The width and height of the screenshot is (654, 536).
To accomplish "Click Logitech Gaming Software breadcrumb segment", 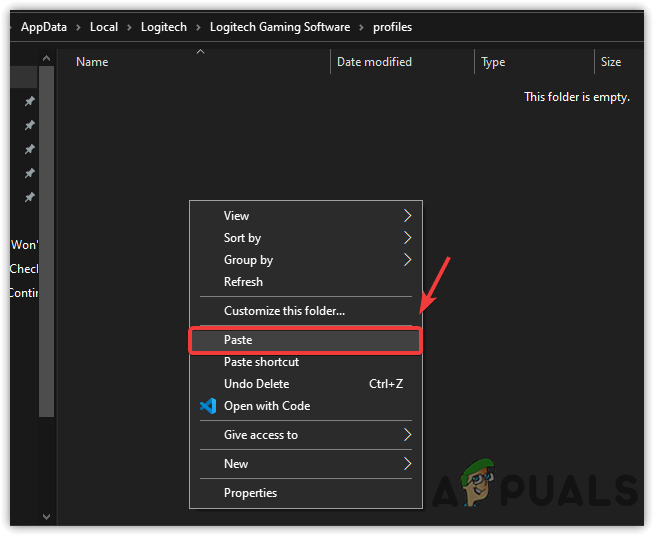I will pyautogui.click(x=280, y=27).
